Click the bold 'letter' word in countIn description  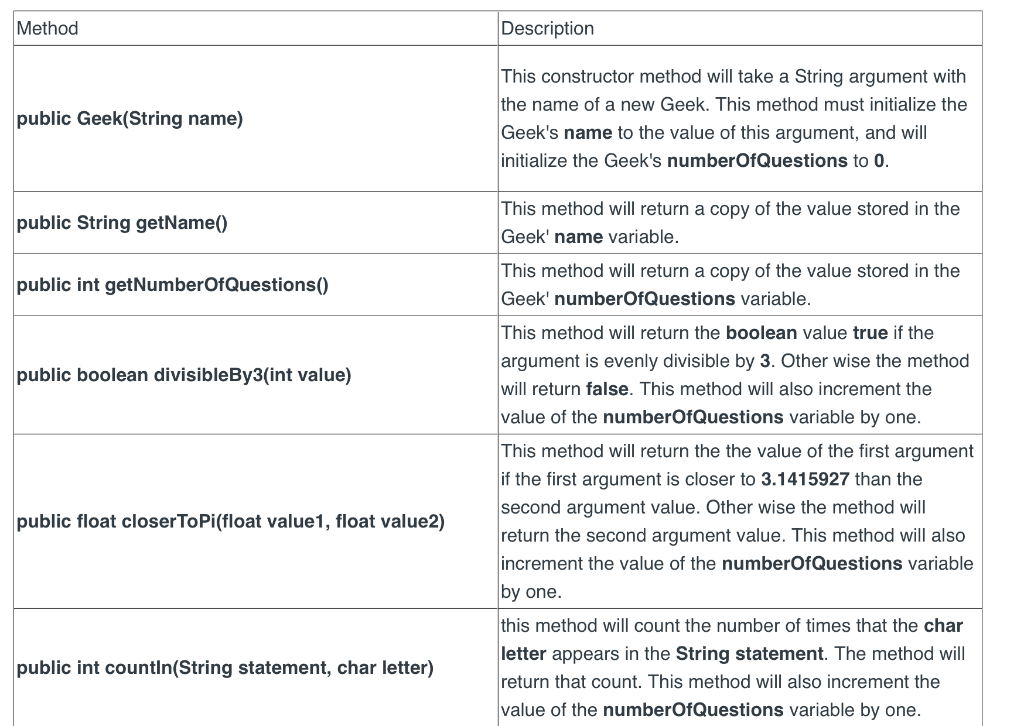point(523,654)
